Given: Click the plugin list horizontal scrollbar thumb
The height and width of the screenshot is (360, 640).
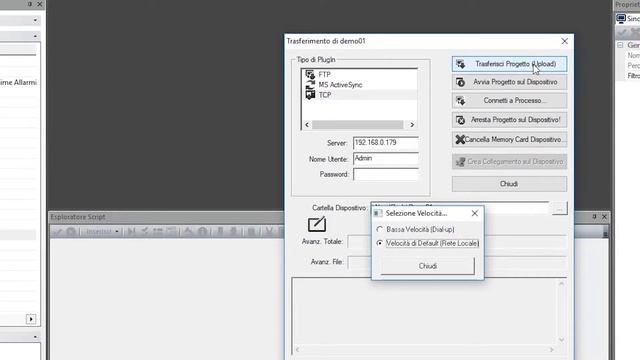Looking at the screenshot, I should (x=358, y=124).
